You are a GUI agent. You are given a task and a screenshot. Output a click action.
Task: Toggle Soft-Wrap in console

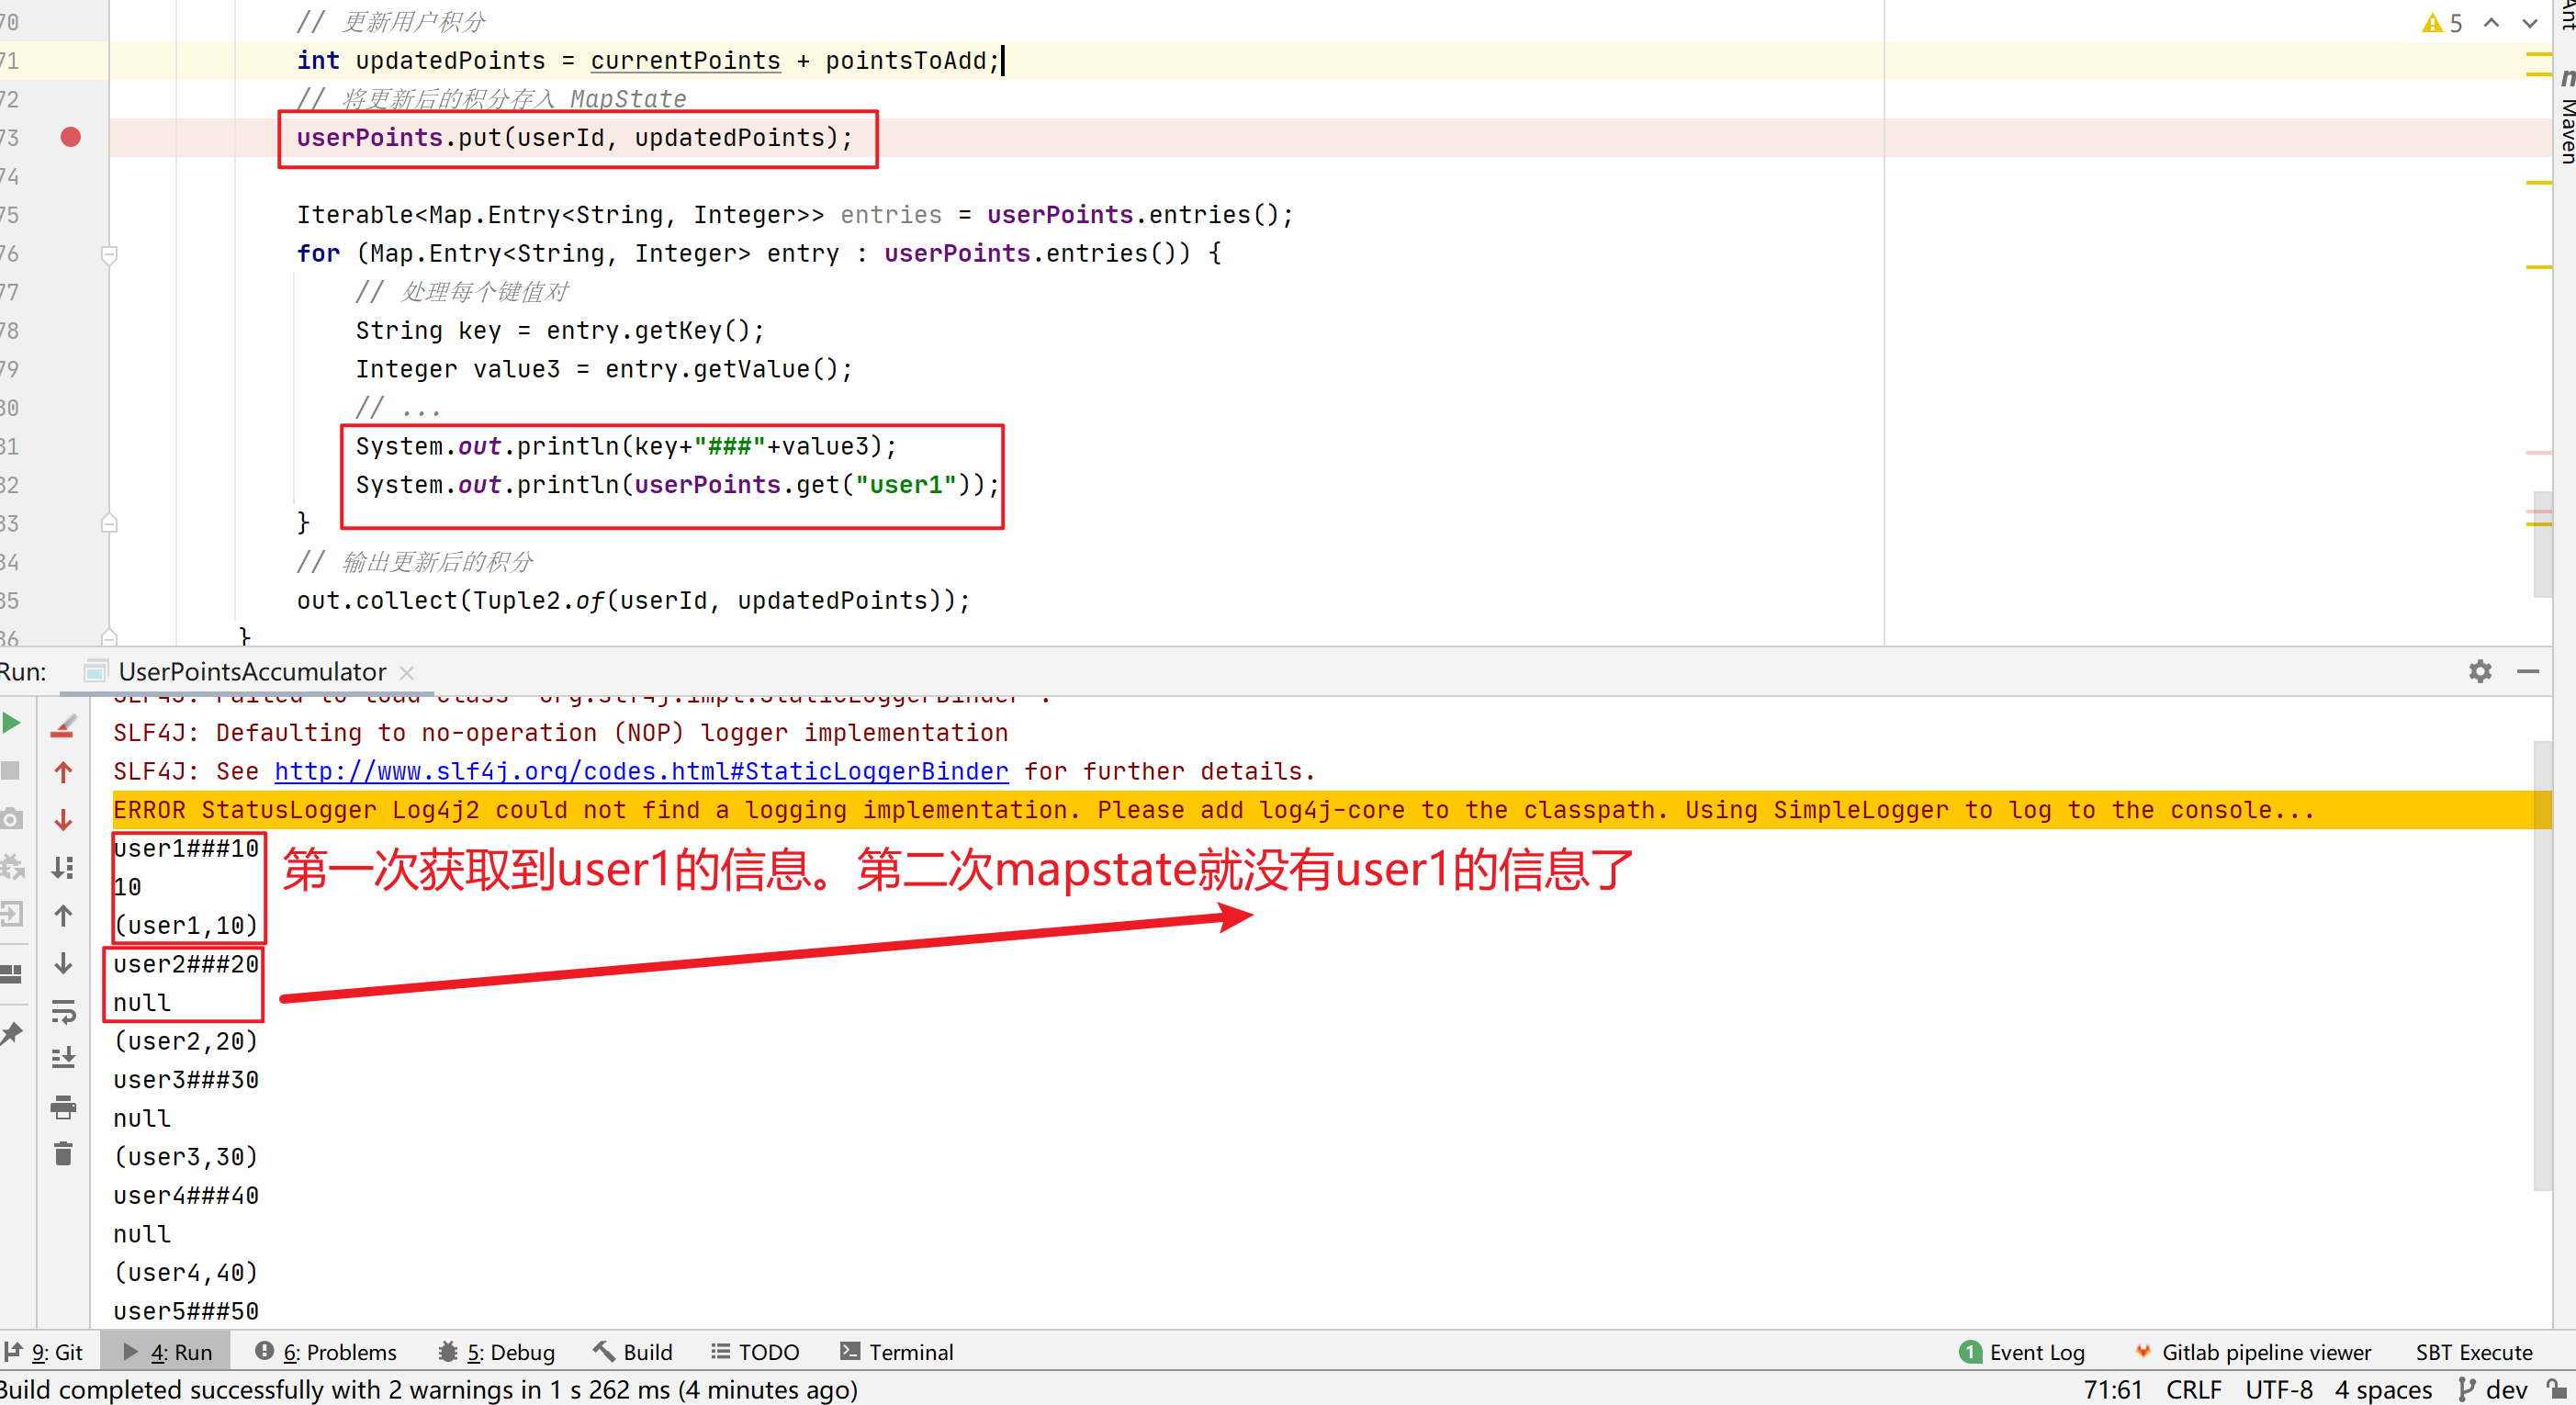coord(63,1011)
